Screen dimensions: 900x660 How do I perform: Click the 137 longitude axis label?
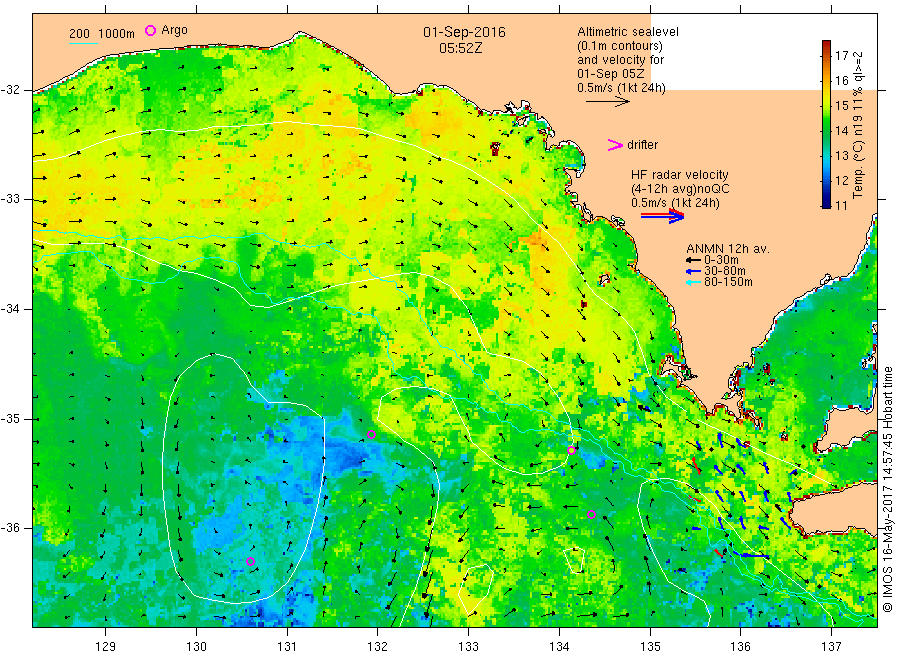831,647
